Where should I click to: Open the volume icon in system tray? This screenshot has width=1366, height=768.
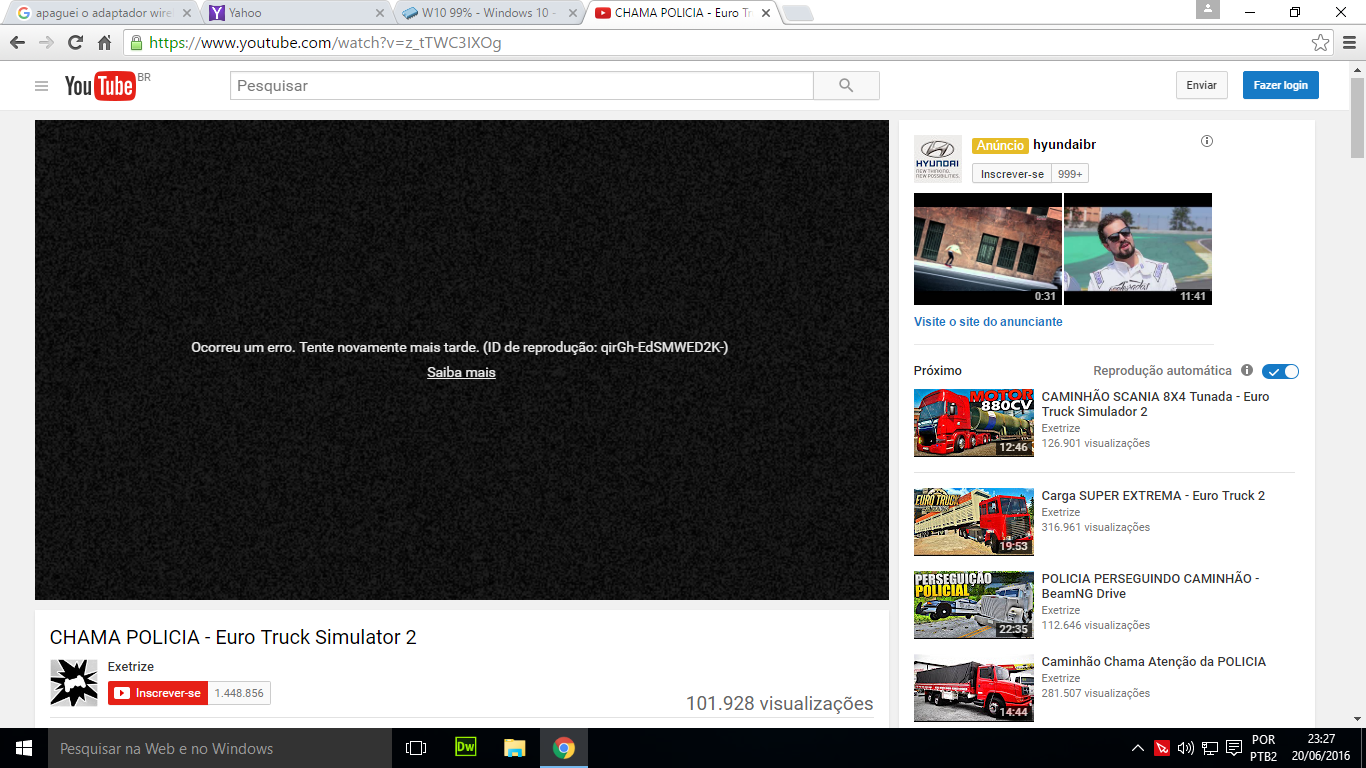click(x=1186, y=748)
